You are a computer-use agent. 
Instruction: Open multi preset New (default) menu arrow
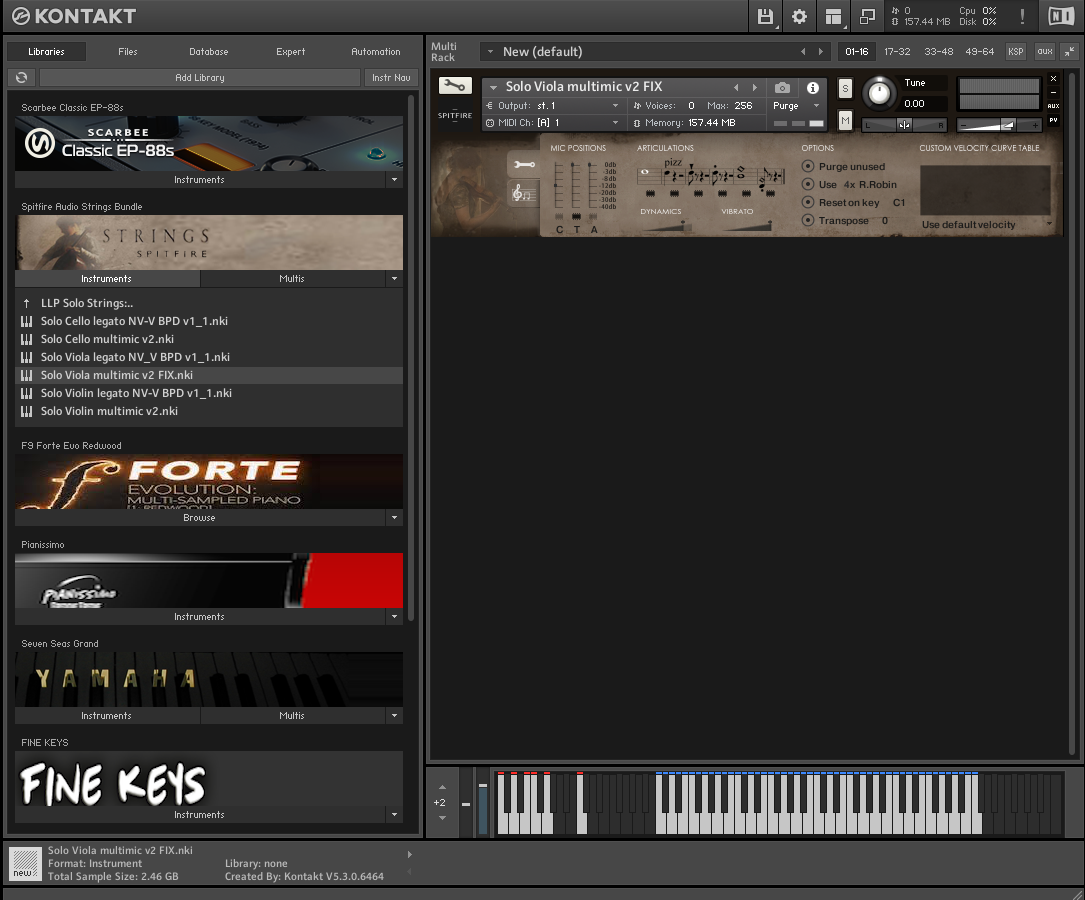point(491,51)
